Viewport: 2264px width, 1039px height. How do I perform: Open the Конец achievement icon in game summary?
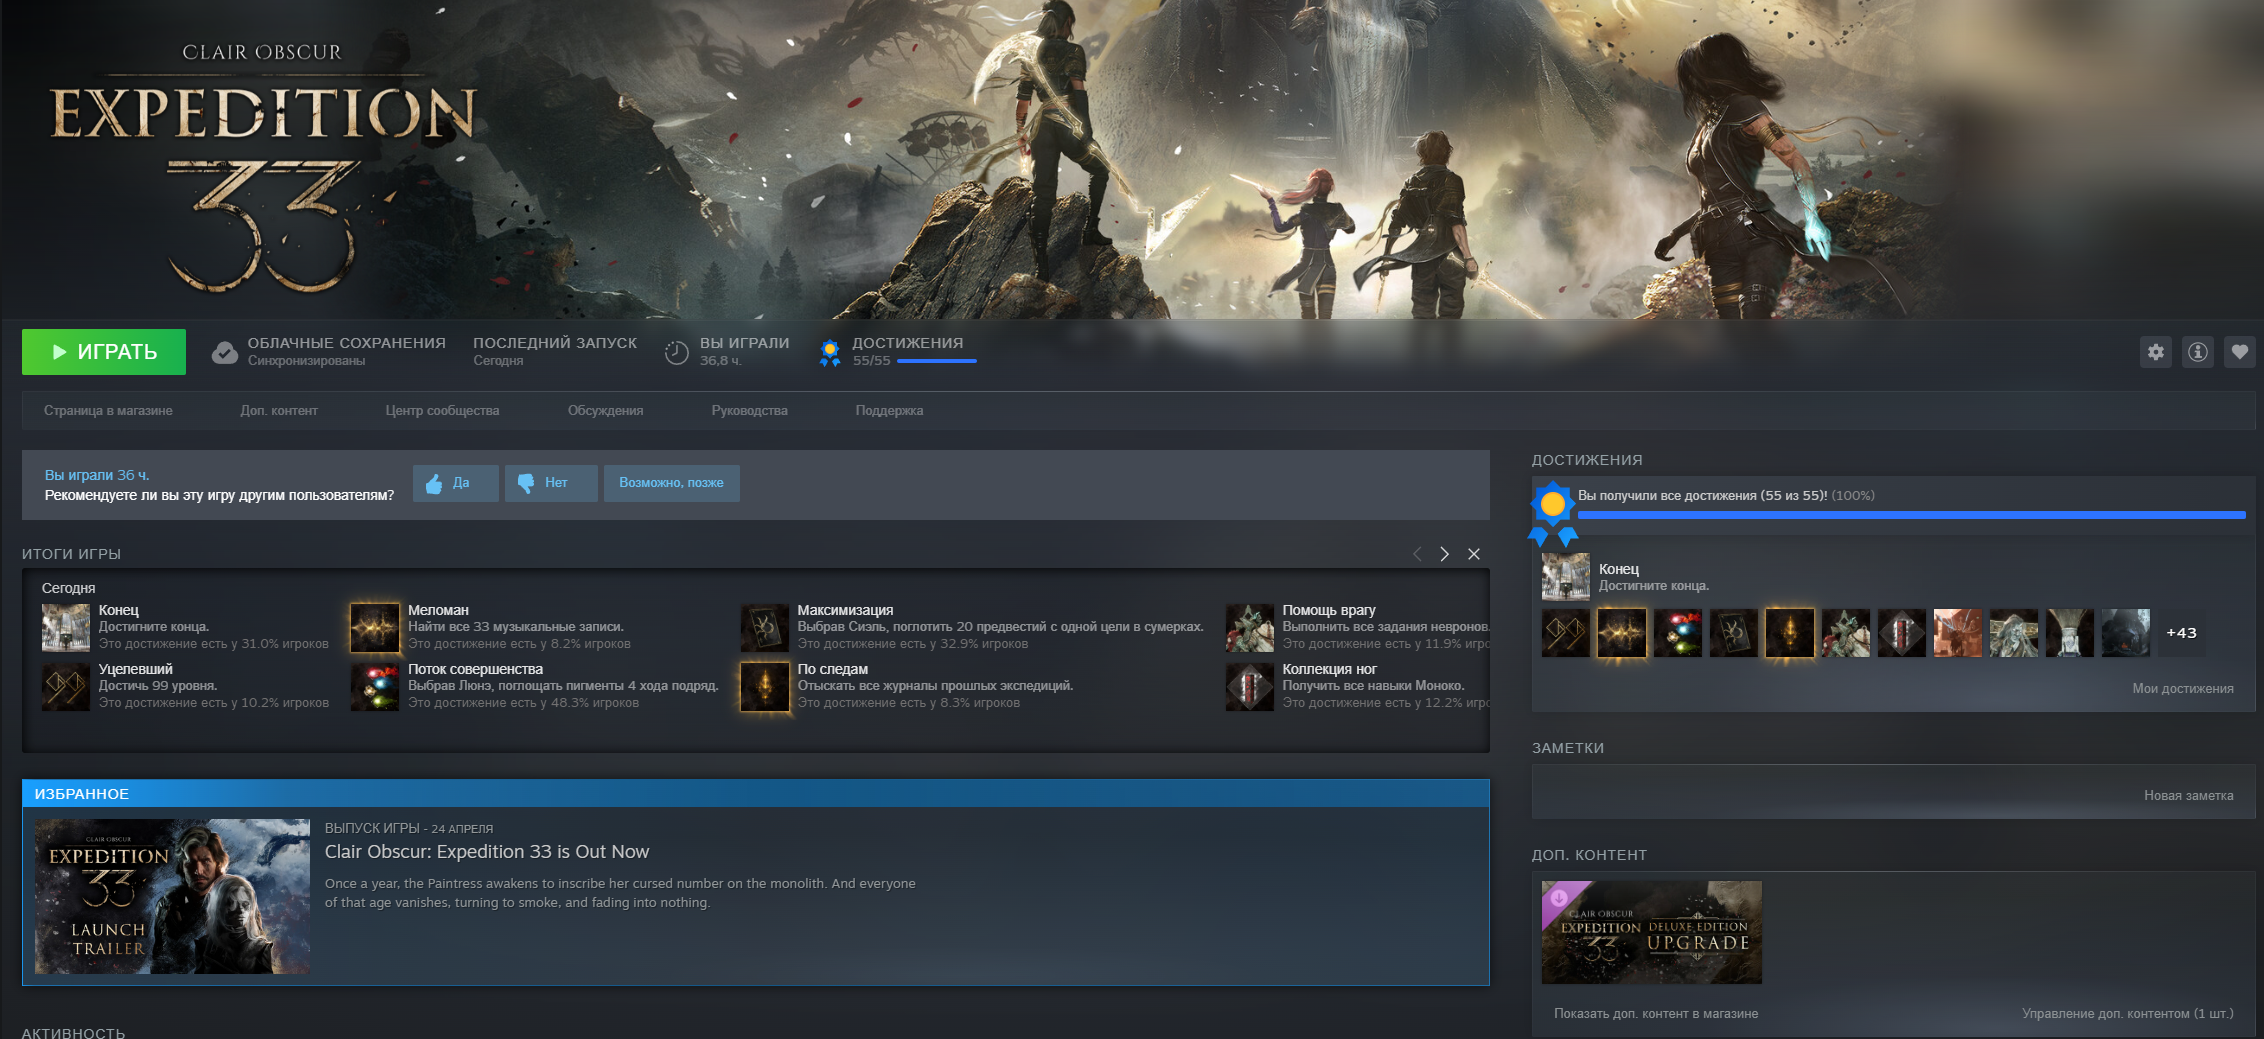click(66, 628)
